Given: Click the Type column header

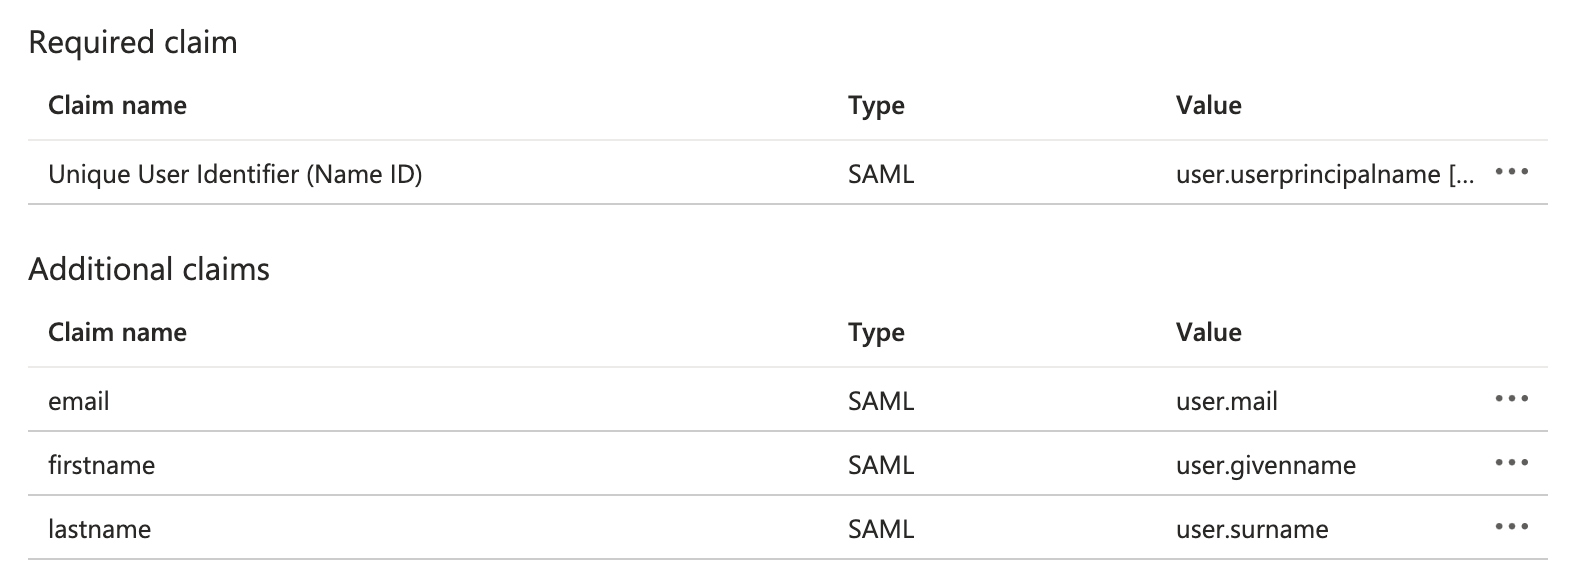Looking at the screenshot, I should (x=876, y=105).
